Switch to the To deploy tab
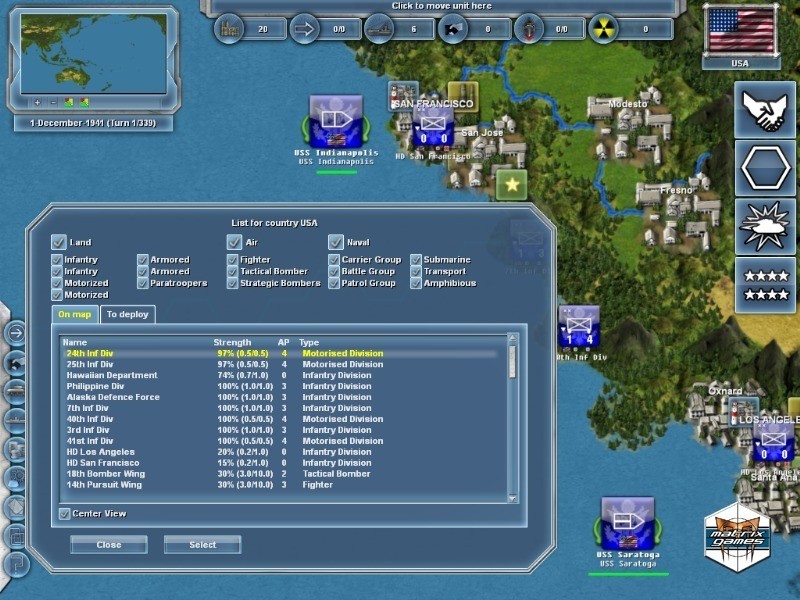Viewport: 800px width, 600px height. tap(126, 314)
